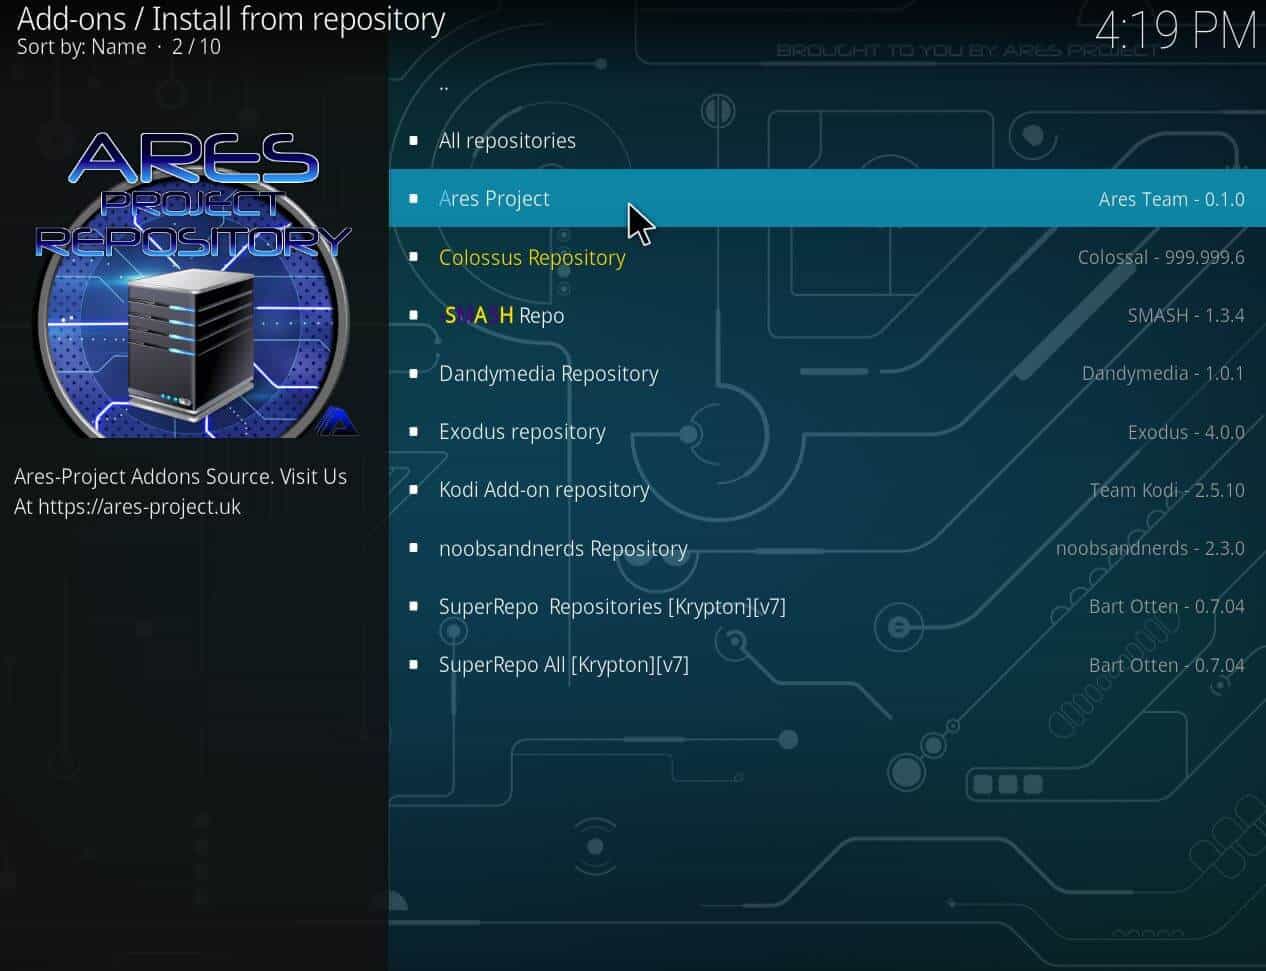Open Kodi Add-on repository
This screenshot has width=1266, height=971.
(827, 490)
